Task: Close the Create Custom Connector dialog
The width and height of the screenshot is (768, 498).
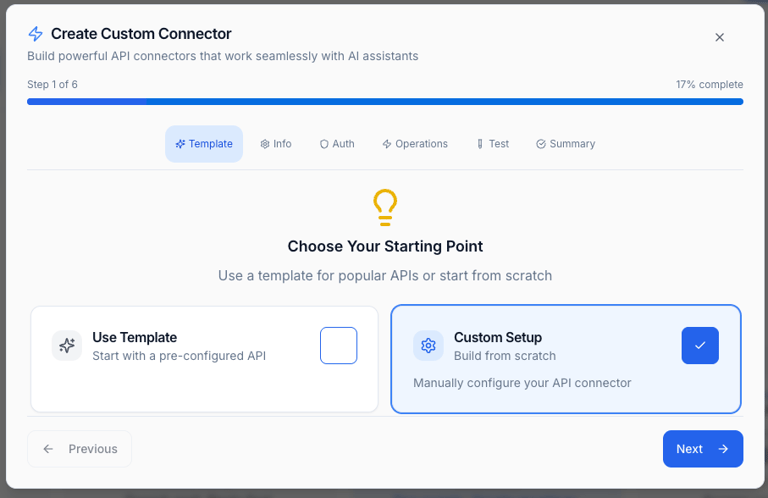Action: [720, 37]
